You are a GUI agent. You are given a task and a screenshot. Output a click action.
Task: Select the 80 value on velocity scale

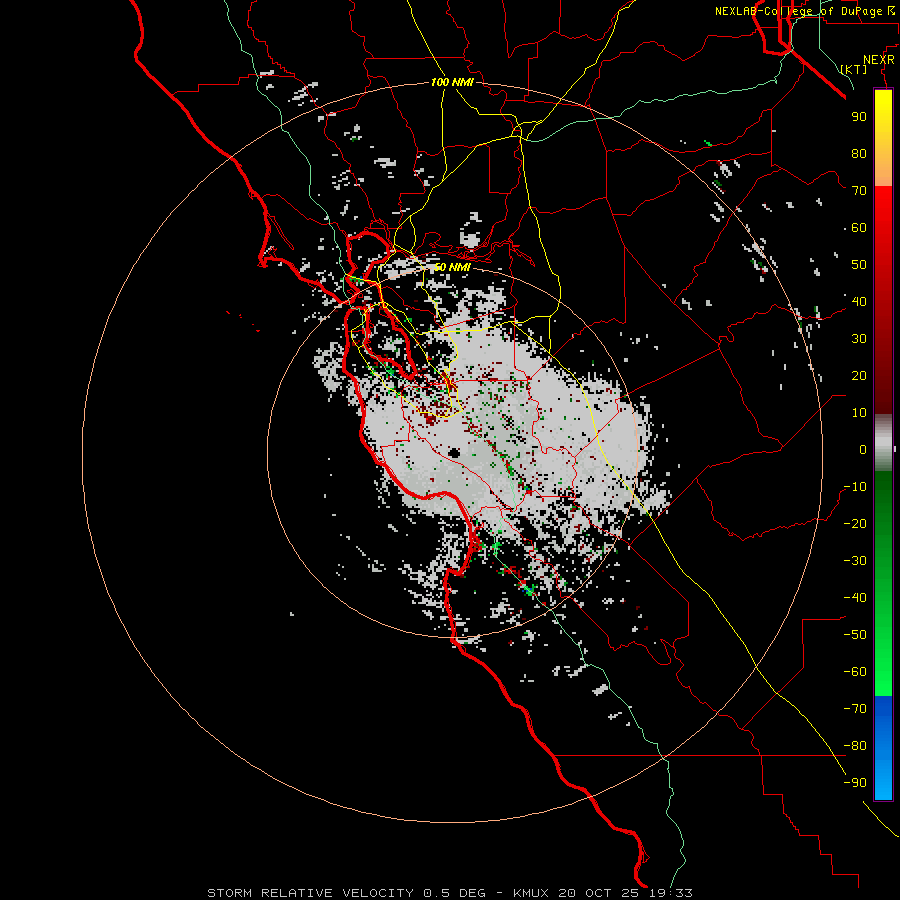pyautogui.click(x=859, y=153)
